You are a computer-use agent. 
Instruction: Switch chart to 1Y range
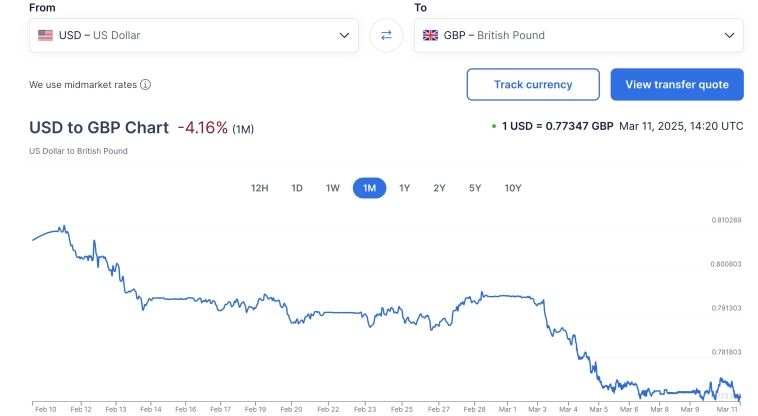point(405,188)
